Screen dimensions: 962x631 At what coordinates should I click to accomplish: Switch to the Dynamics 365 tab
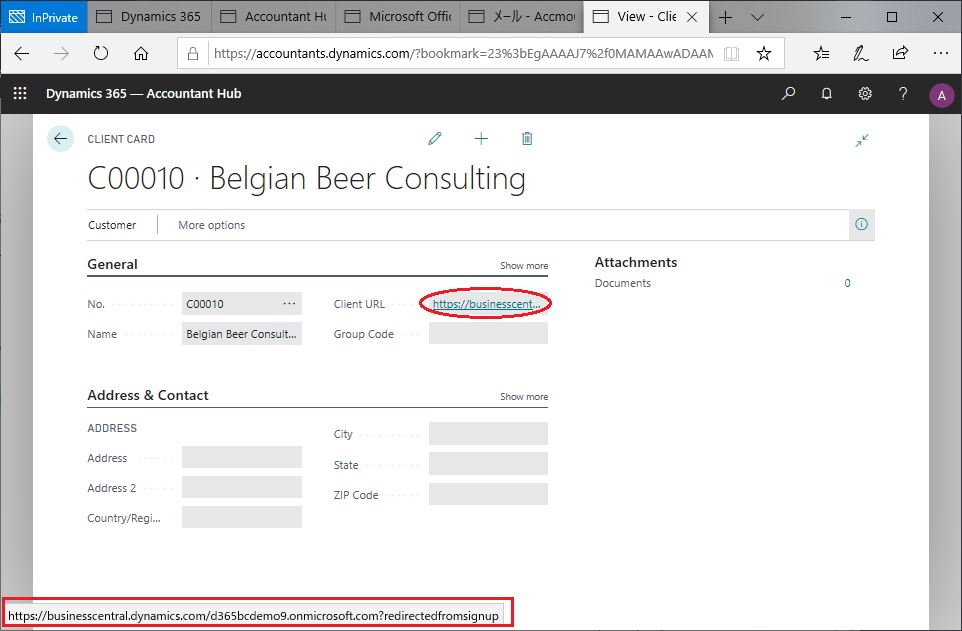click(x=150, y=17)
